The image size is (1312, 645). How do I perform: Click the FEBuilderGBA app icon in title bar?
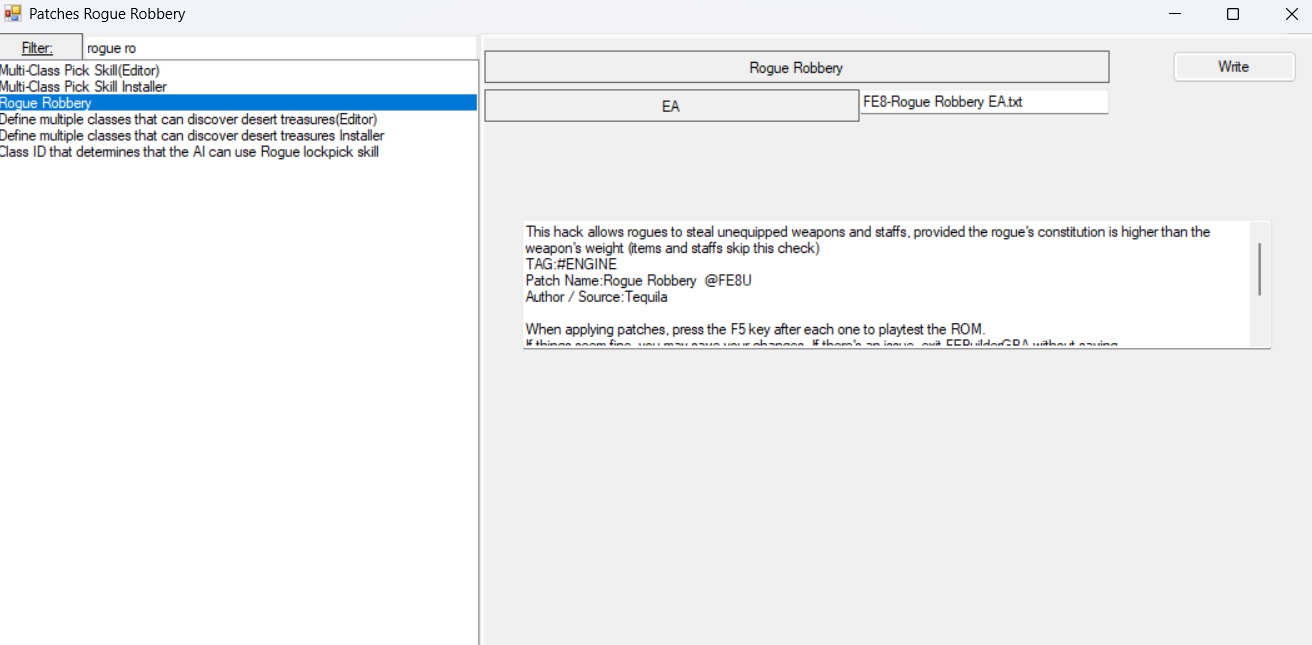(x=13, y=14)
